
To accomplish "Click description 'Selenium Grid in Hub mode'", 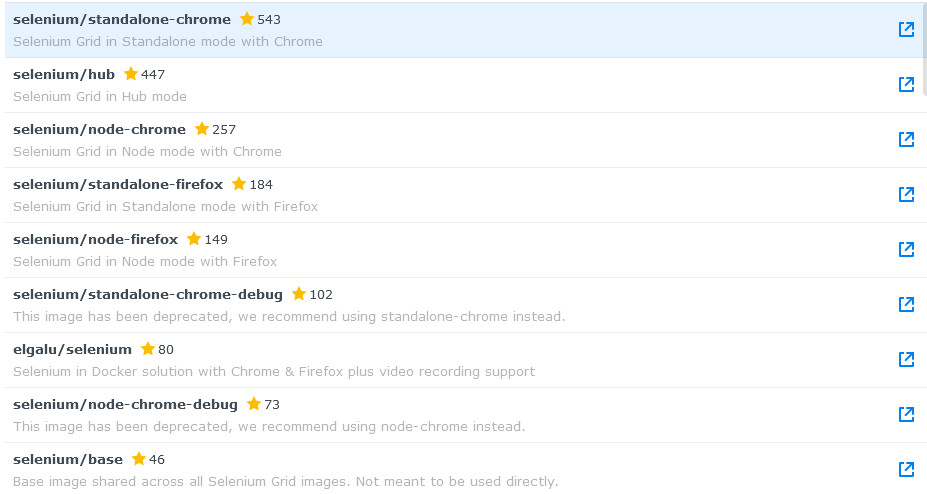I will point(100,96).
